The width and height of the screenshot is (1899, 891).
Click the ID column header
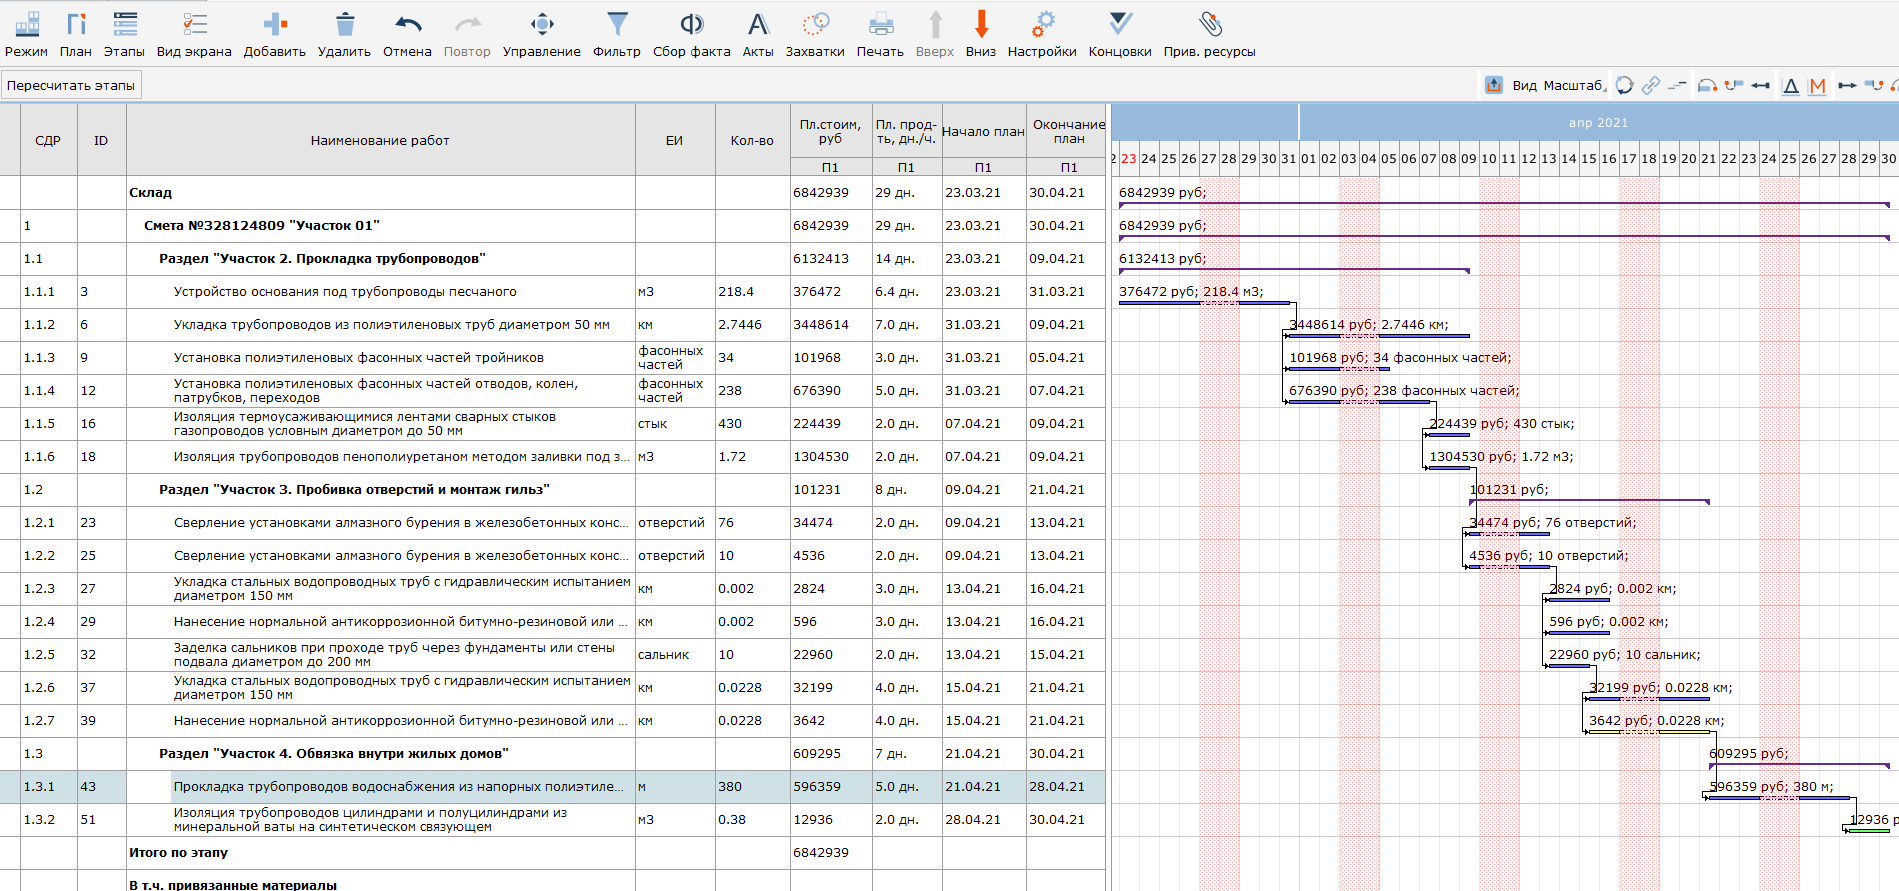point(101,140)
